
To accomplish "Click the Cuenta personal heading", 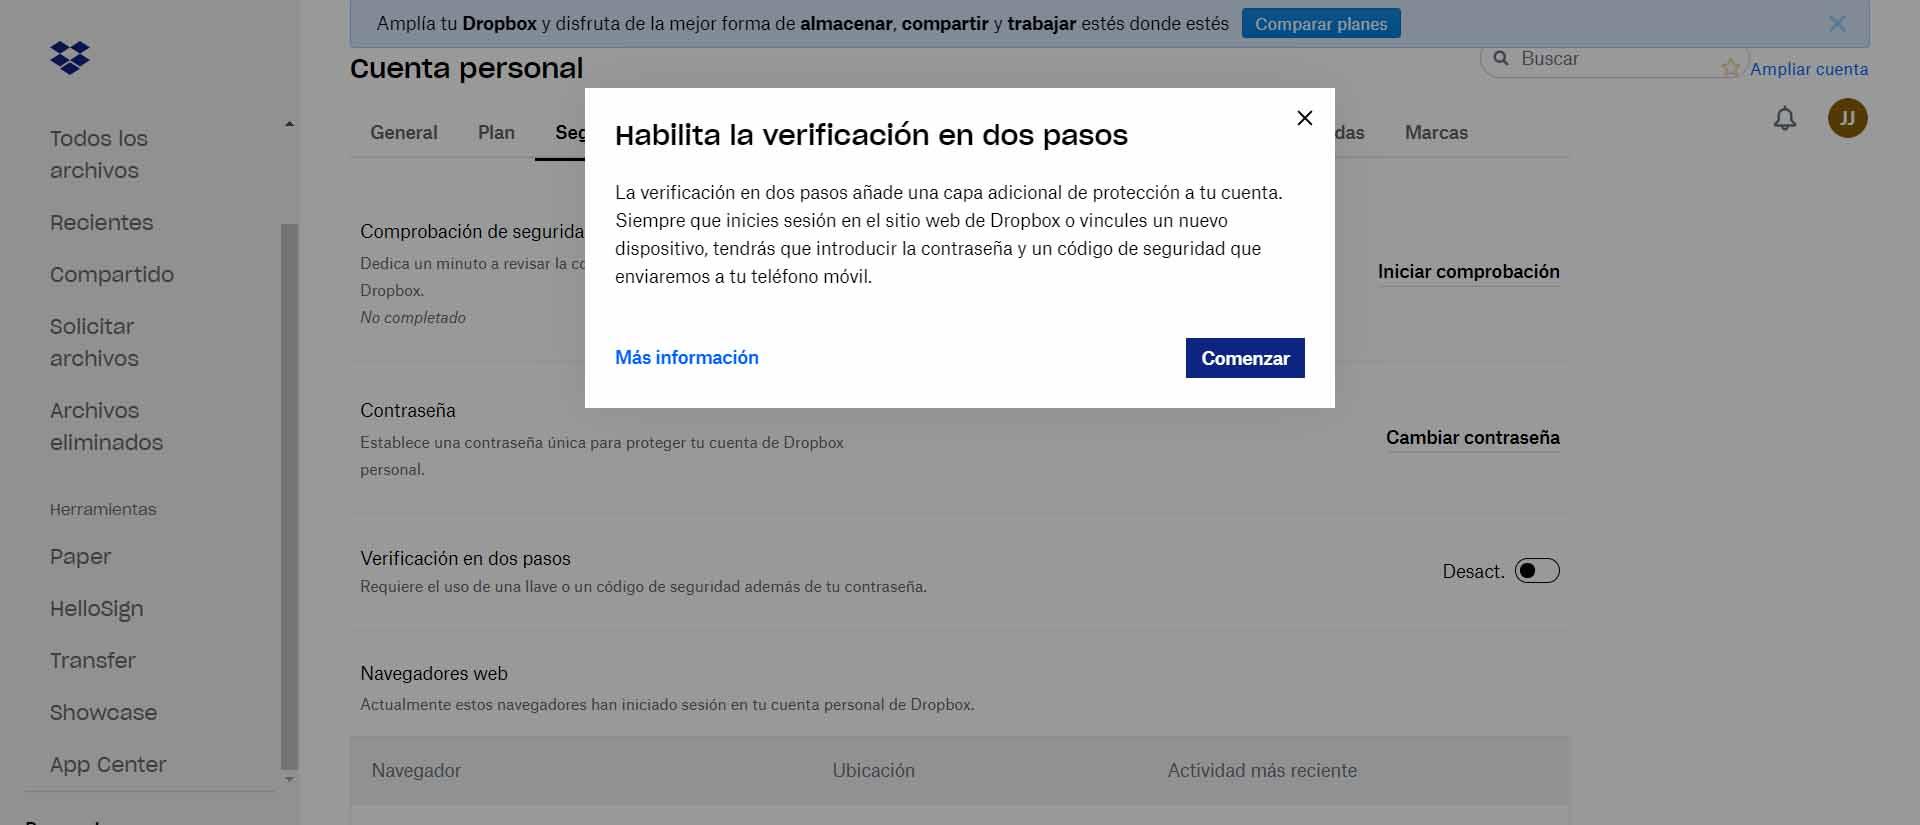I will pyautogui.click(x=466, y=68).
